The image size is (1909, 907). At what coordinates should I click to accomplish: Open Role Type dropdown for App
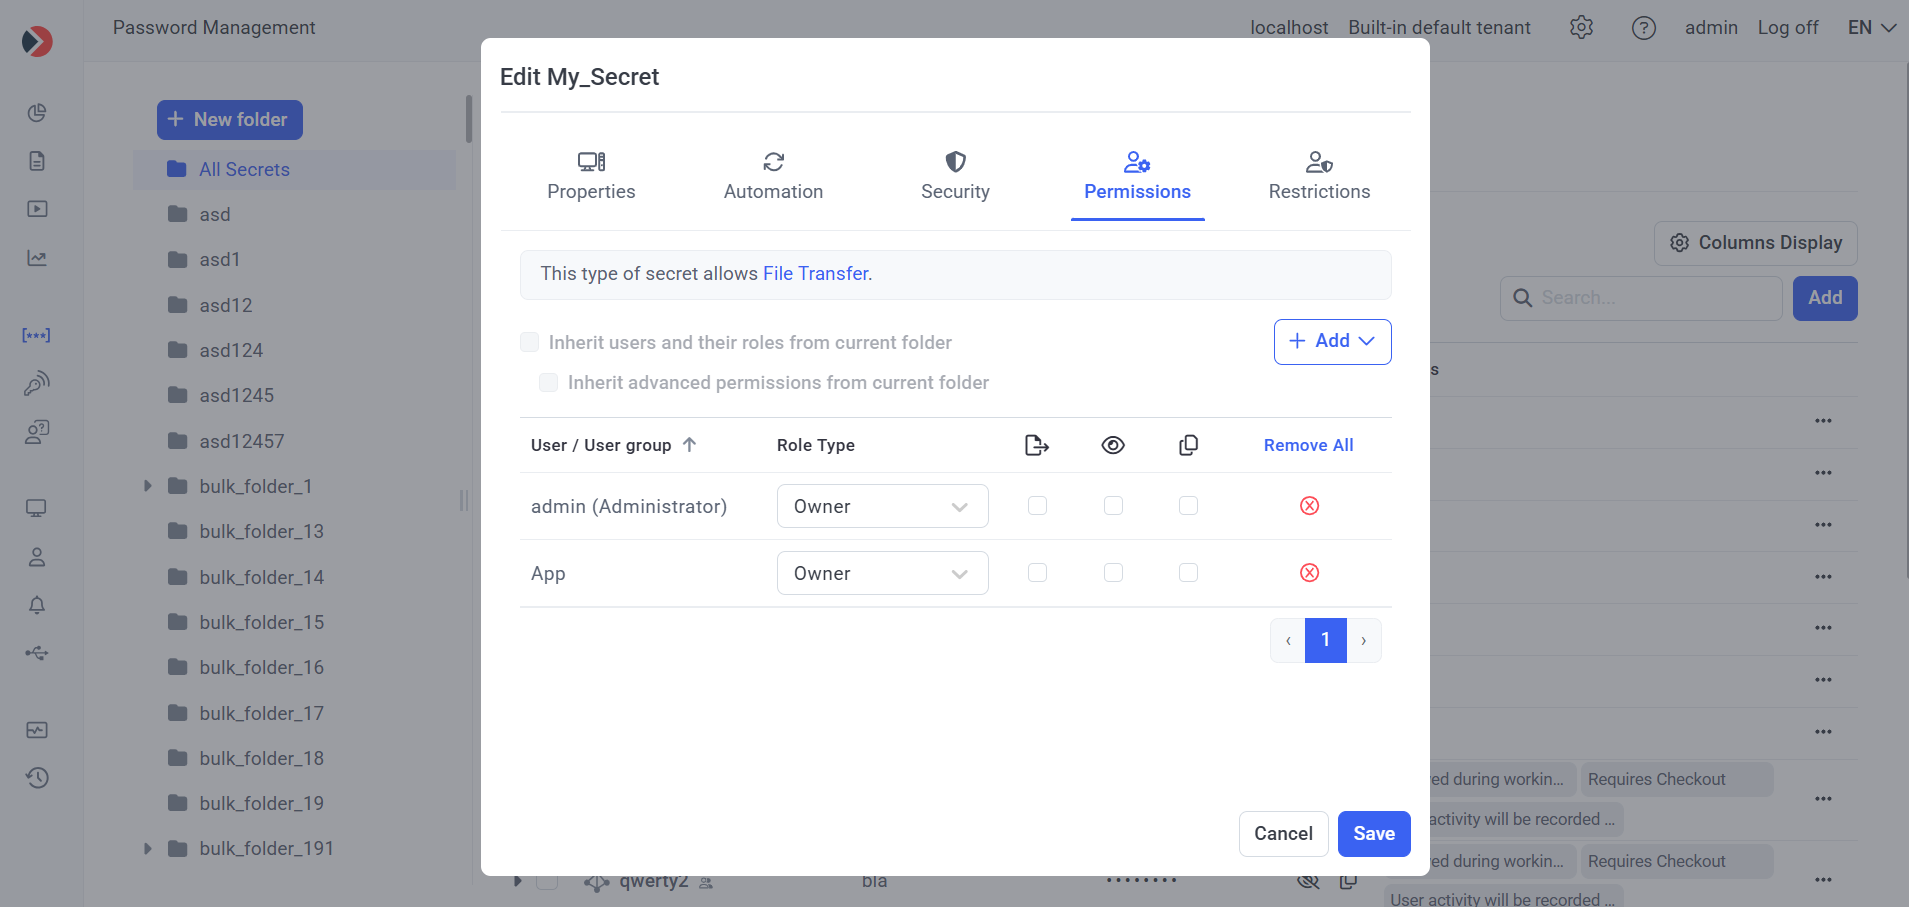pyautogui.click(x=882, y=574)
